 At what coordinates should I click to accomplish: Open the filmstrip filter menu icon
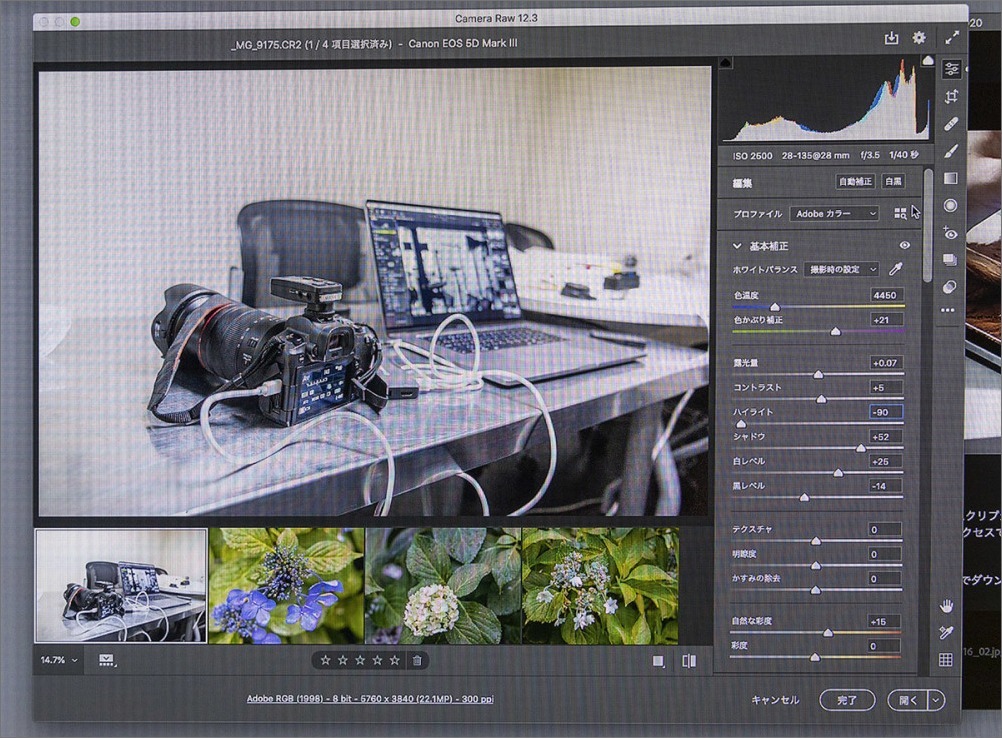click(107, 660)
